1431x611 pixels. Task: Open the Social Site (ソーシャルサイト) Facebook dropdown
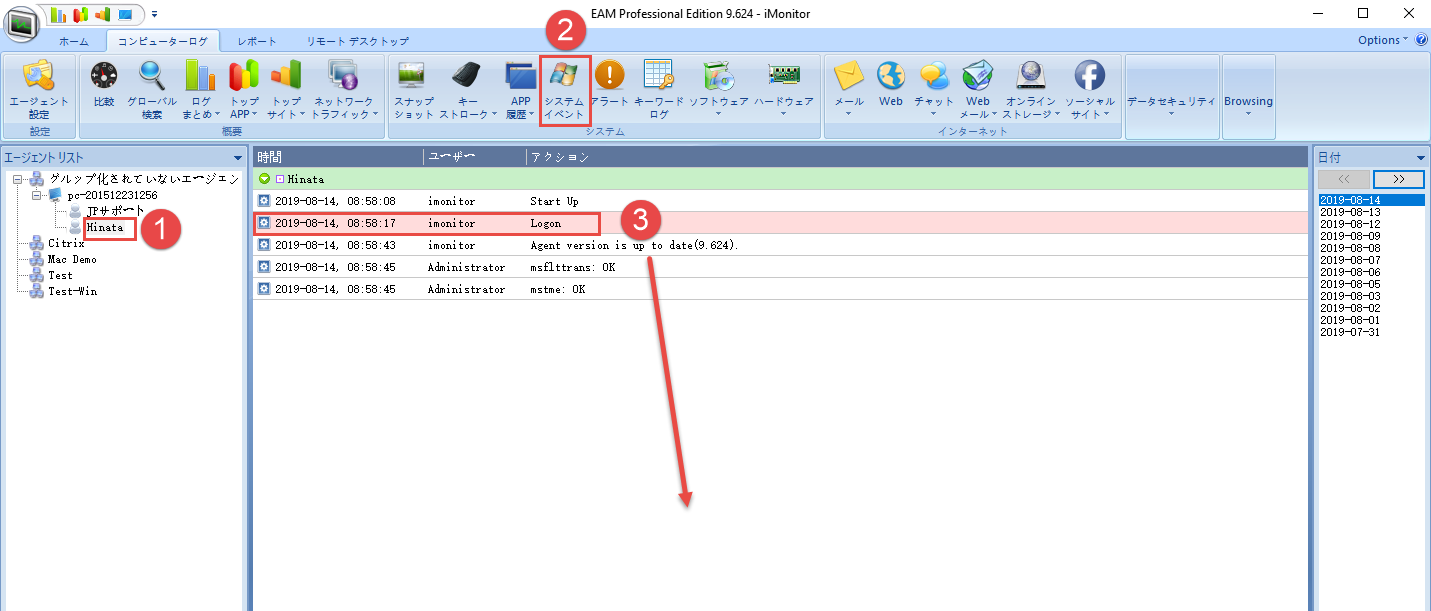coord(1089,89)
